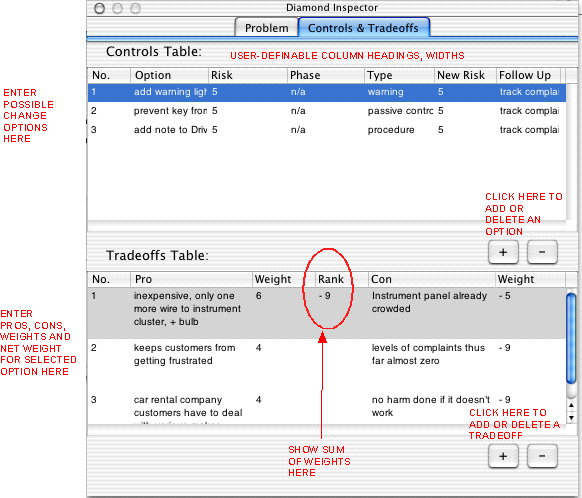Image resolution: width=582 pixels, height=498 pixels.
Task: Remove a tradeoff with the minus button
Action: (x=542, y=456)
